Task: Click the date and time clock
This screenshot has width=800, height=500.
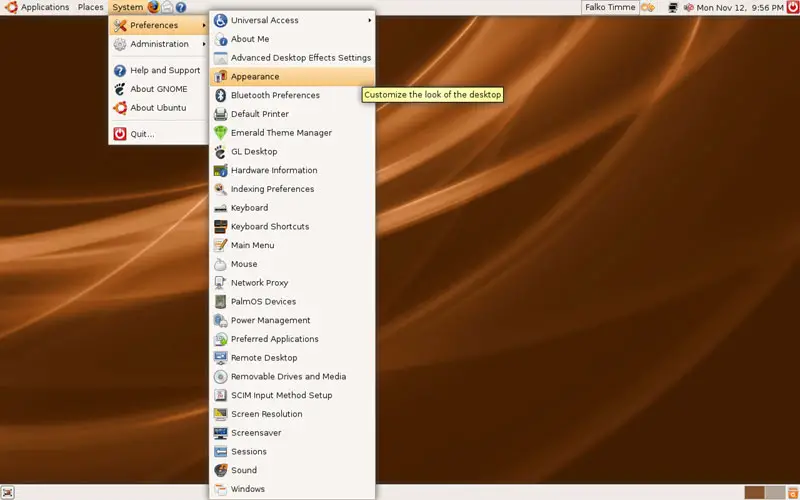Action: tap(740, 8)
